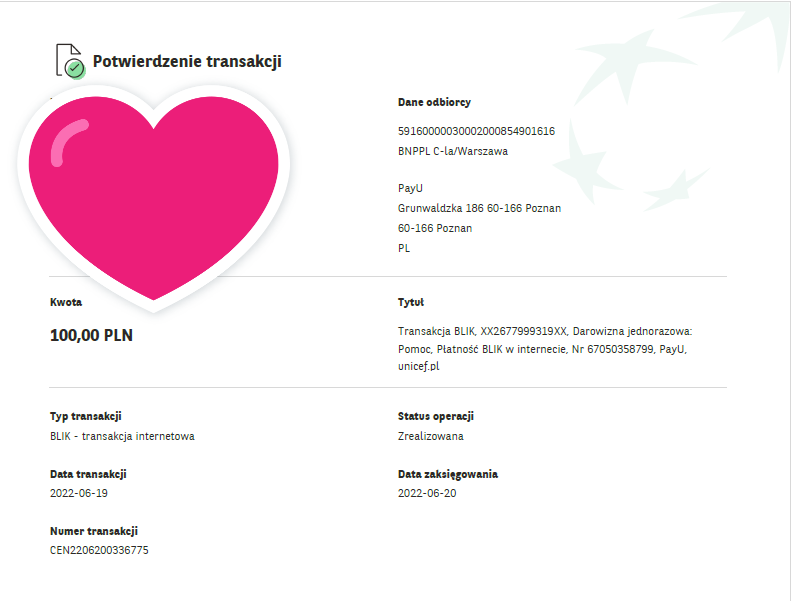Click the Kwota label
The image size is (791, 601).
[66, 302]
